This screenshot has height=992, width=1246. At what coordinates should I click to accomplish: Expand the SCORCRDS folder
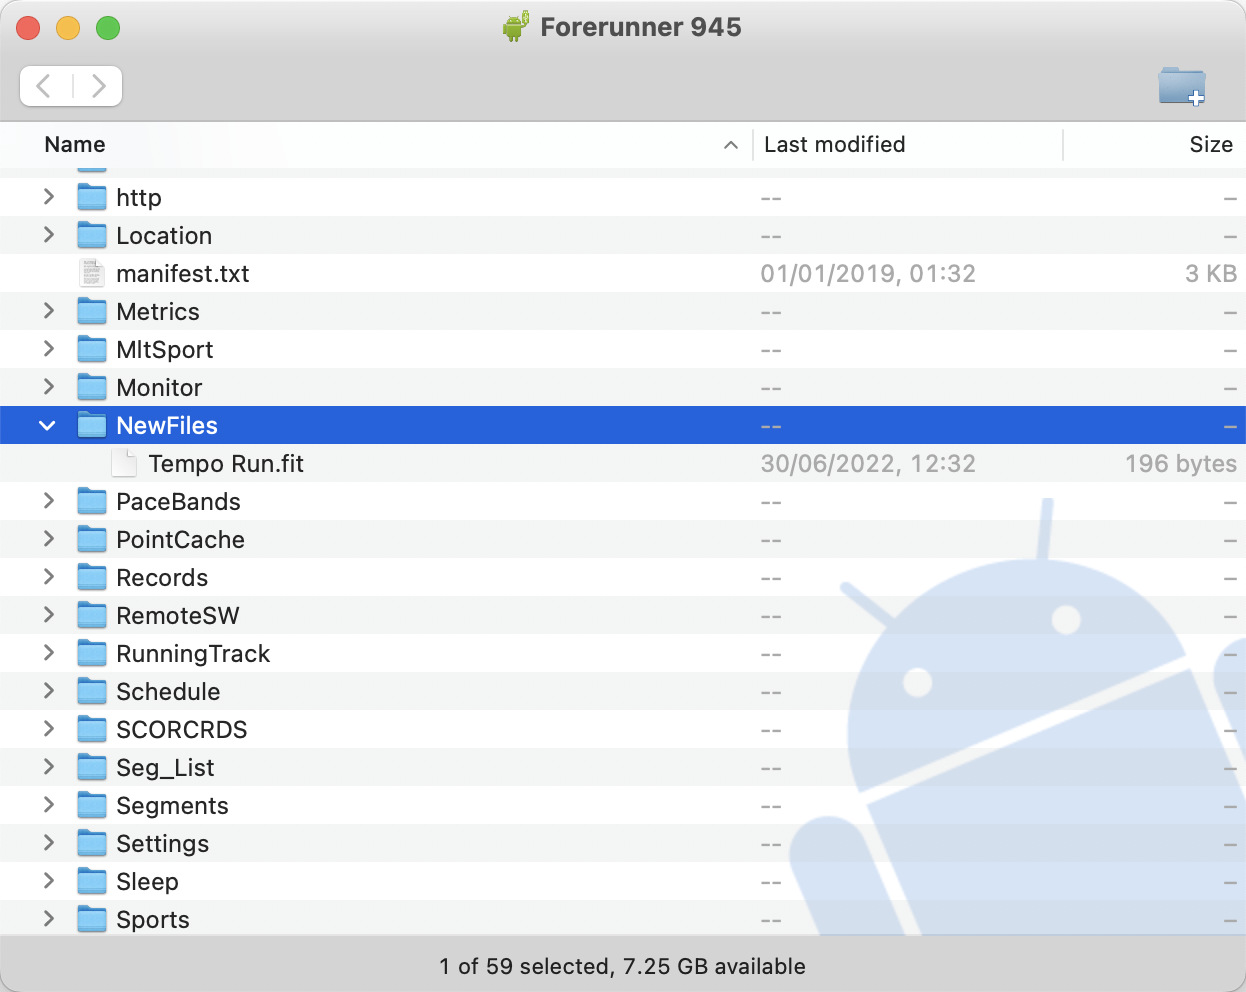click(48, 729)
